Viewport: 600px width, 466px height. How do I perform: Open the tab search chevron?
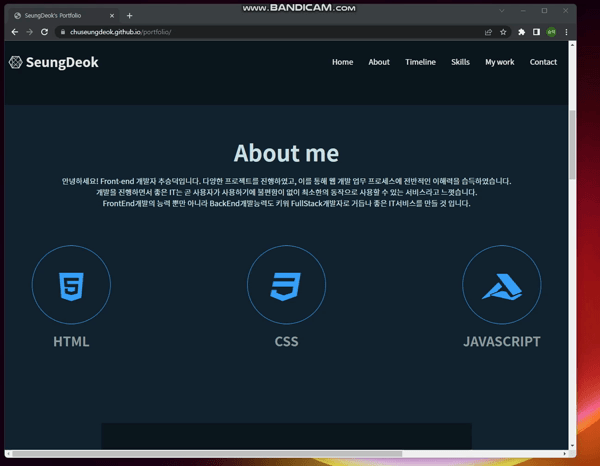tap(502, 11)
